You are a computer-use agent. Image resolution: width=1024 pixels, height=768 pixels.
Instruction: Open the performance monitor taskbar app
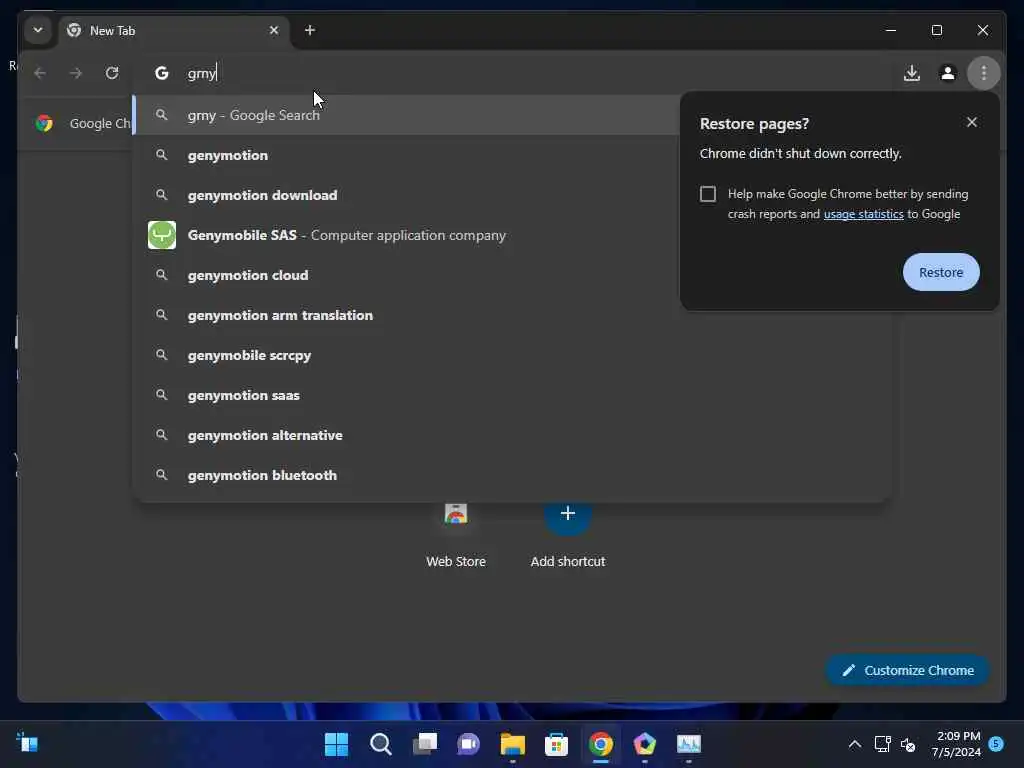tap(688, 744)
